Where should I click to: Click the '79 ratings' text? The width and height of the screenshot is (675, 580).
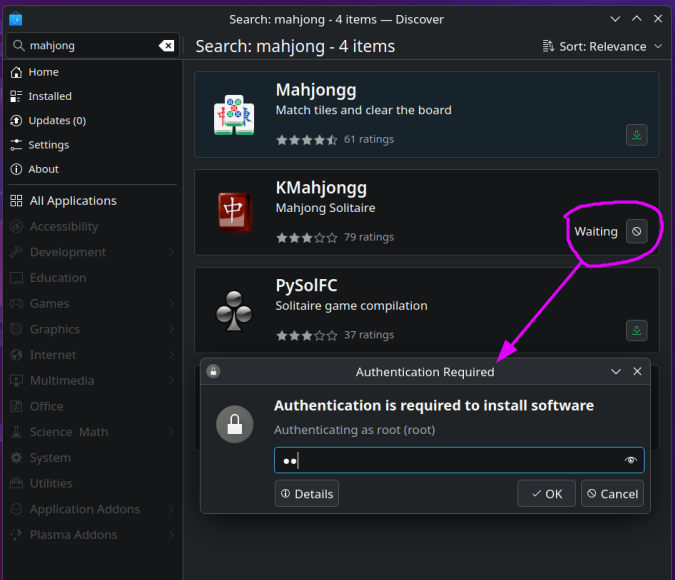coord(369,237)
